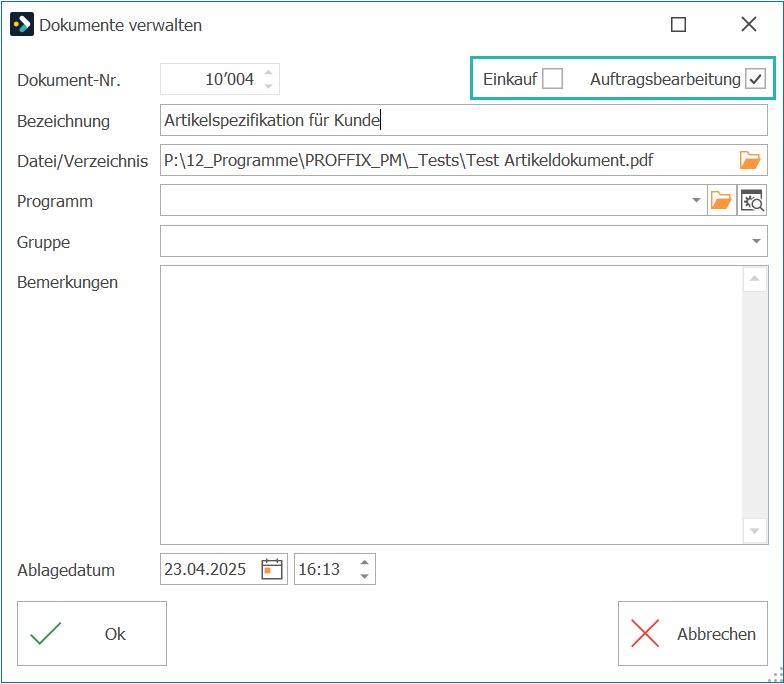Click the Programm combo box field
Image resolution: width=784 pixels, height=684 pixels.
click(433, 200)
